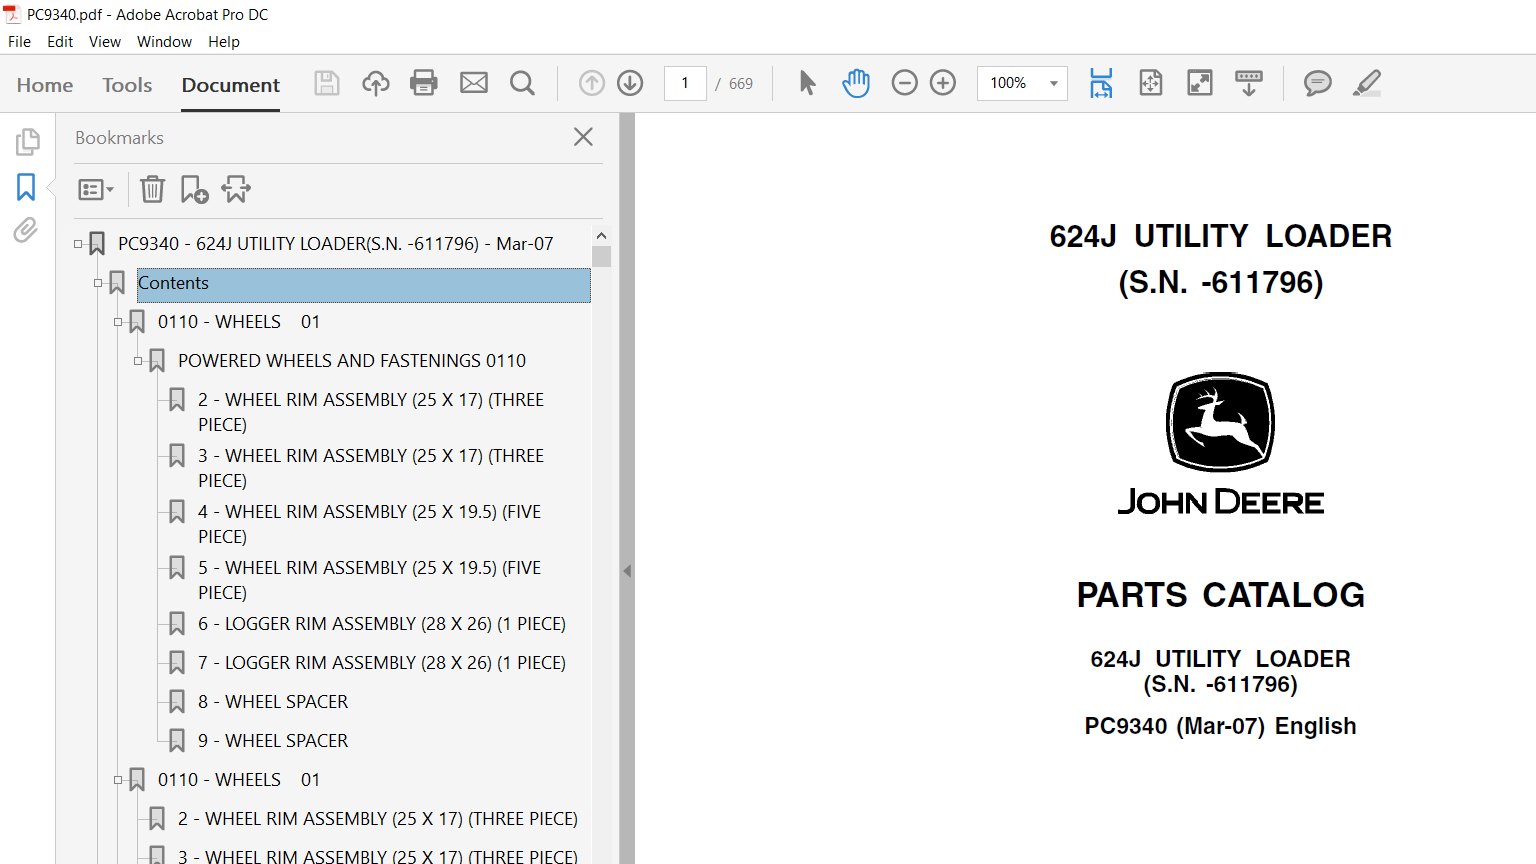This screenshot has width=1536, height=864.
Task: Open the Find text magnifier
Action: coord(522,83)
